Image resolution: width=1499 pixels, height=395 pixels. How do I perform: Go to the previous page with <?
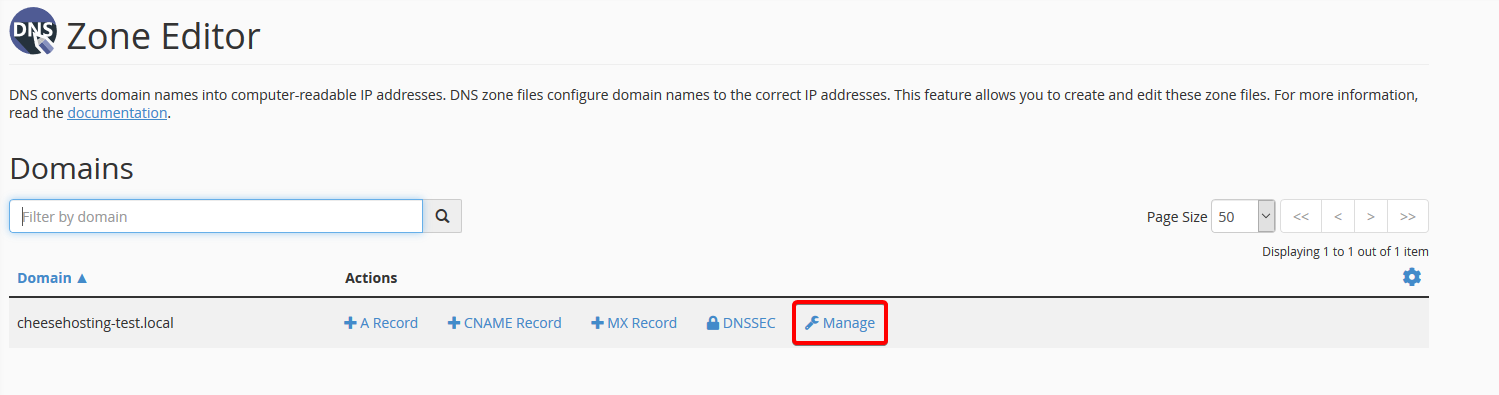click(1338, 216)
